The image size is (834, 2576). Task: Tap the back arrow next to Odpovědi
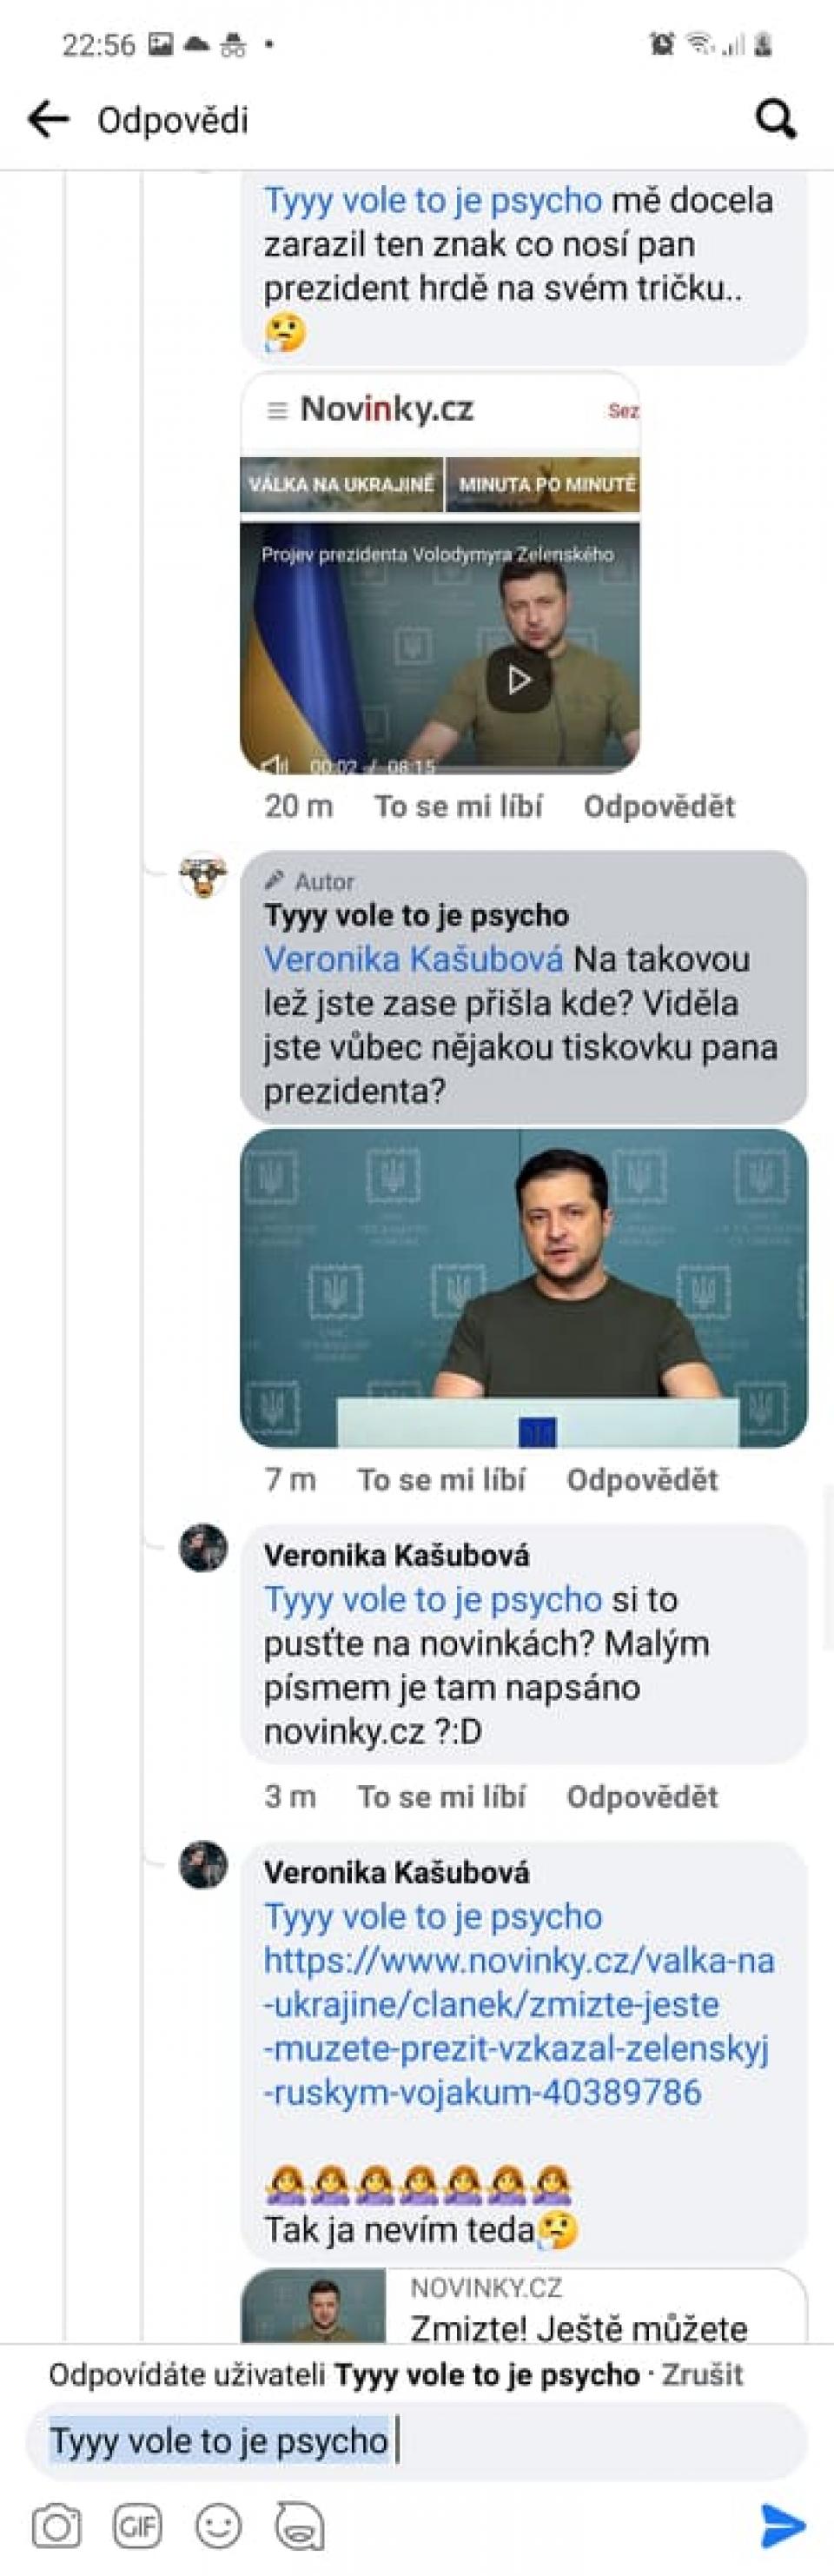48,119
